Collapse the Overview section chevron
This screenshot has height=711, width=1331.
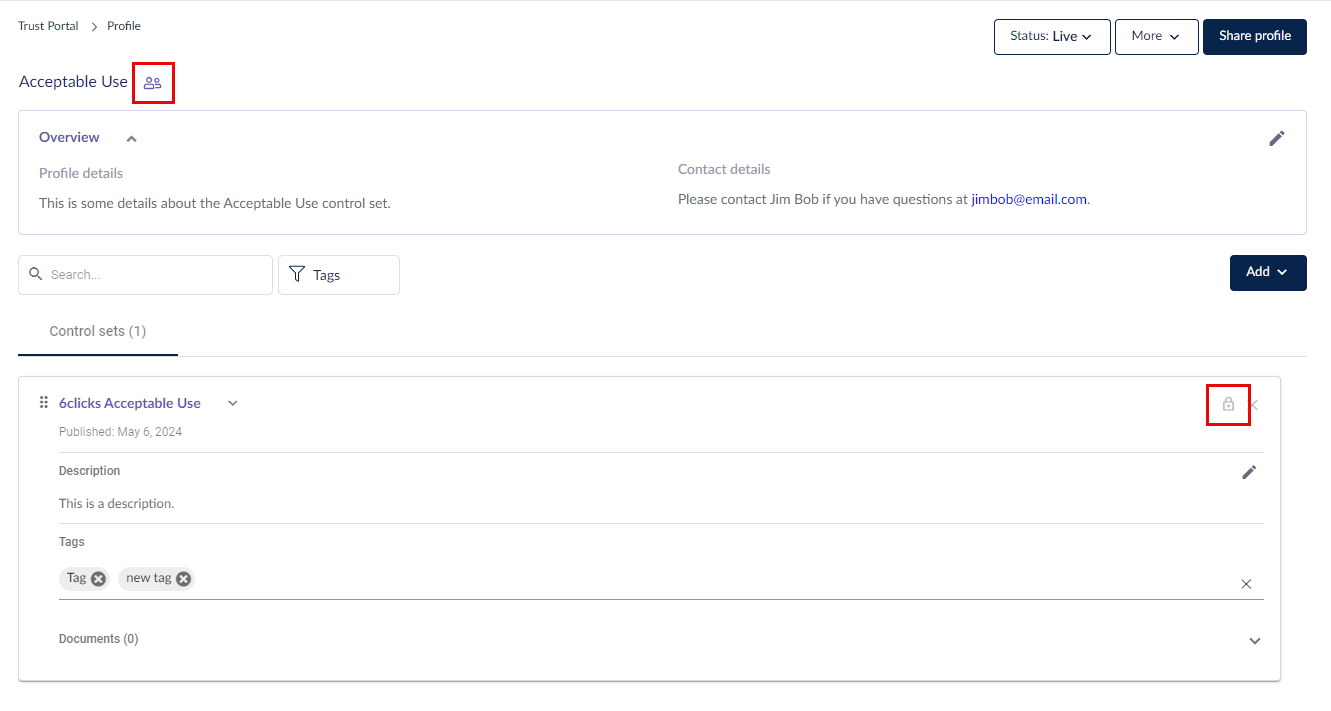131,139
